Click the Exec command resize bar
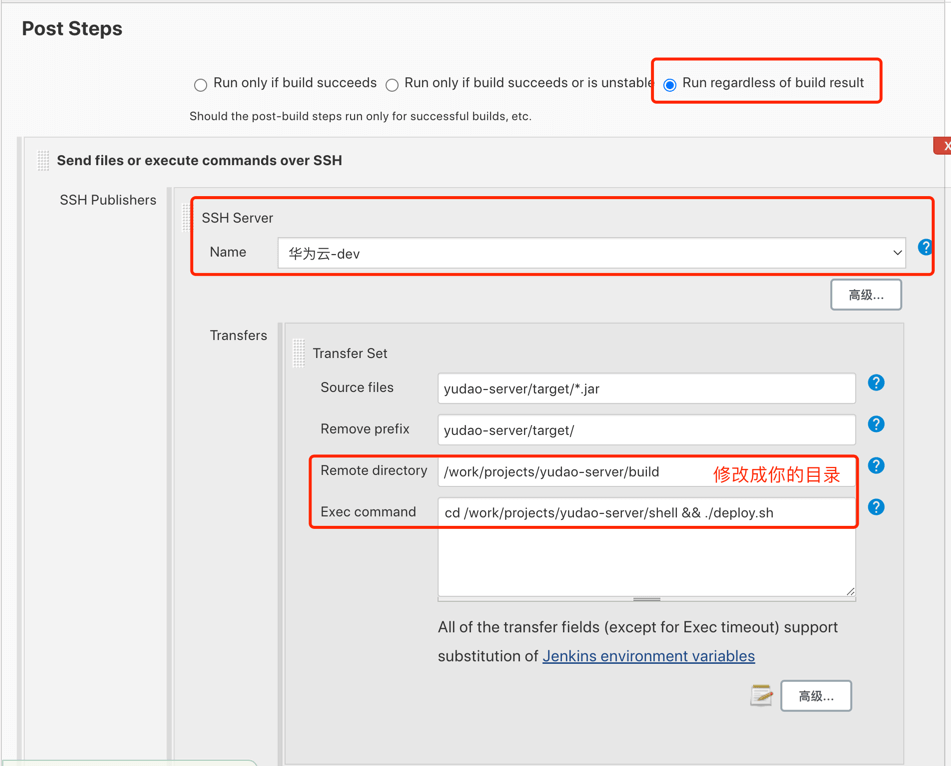The image size is (951, 766). click(646, 599)
